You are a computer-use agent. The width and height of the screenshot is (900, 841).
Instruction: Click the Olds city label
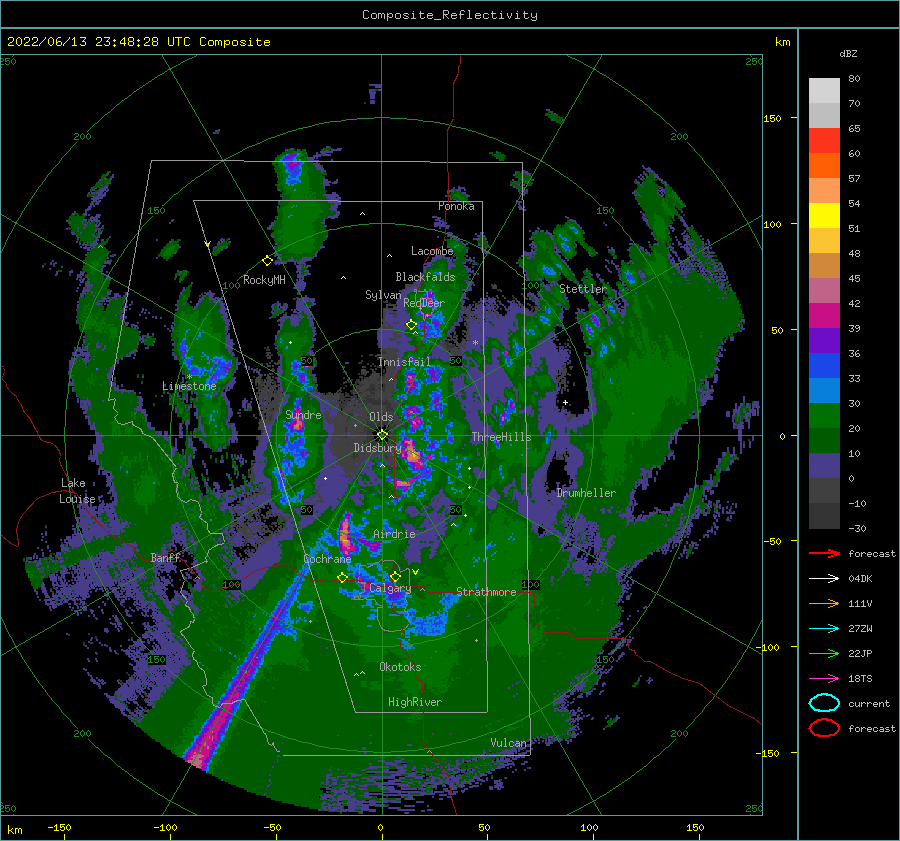point(381,417)
